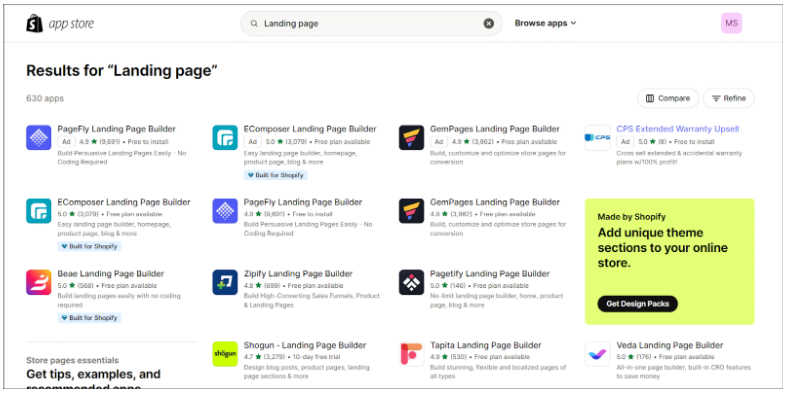
Task: Click the "Made by Shopify" banner label
Action: pos(631,217)
